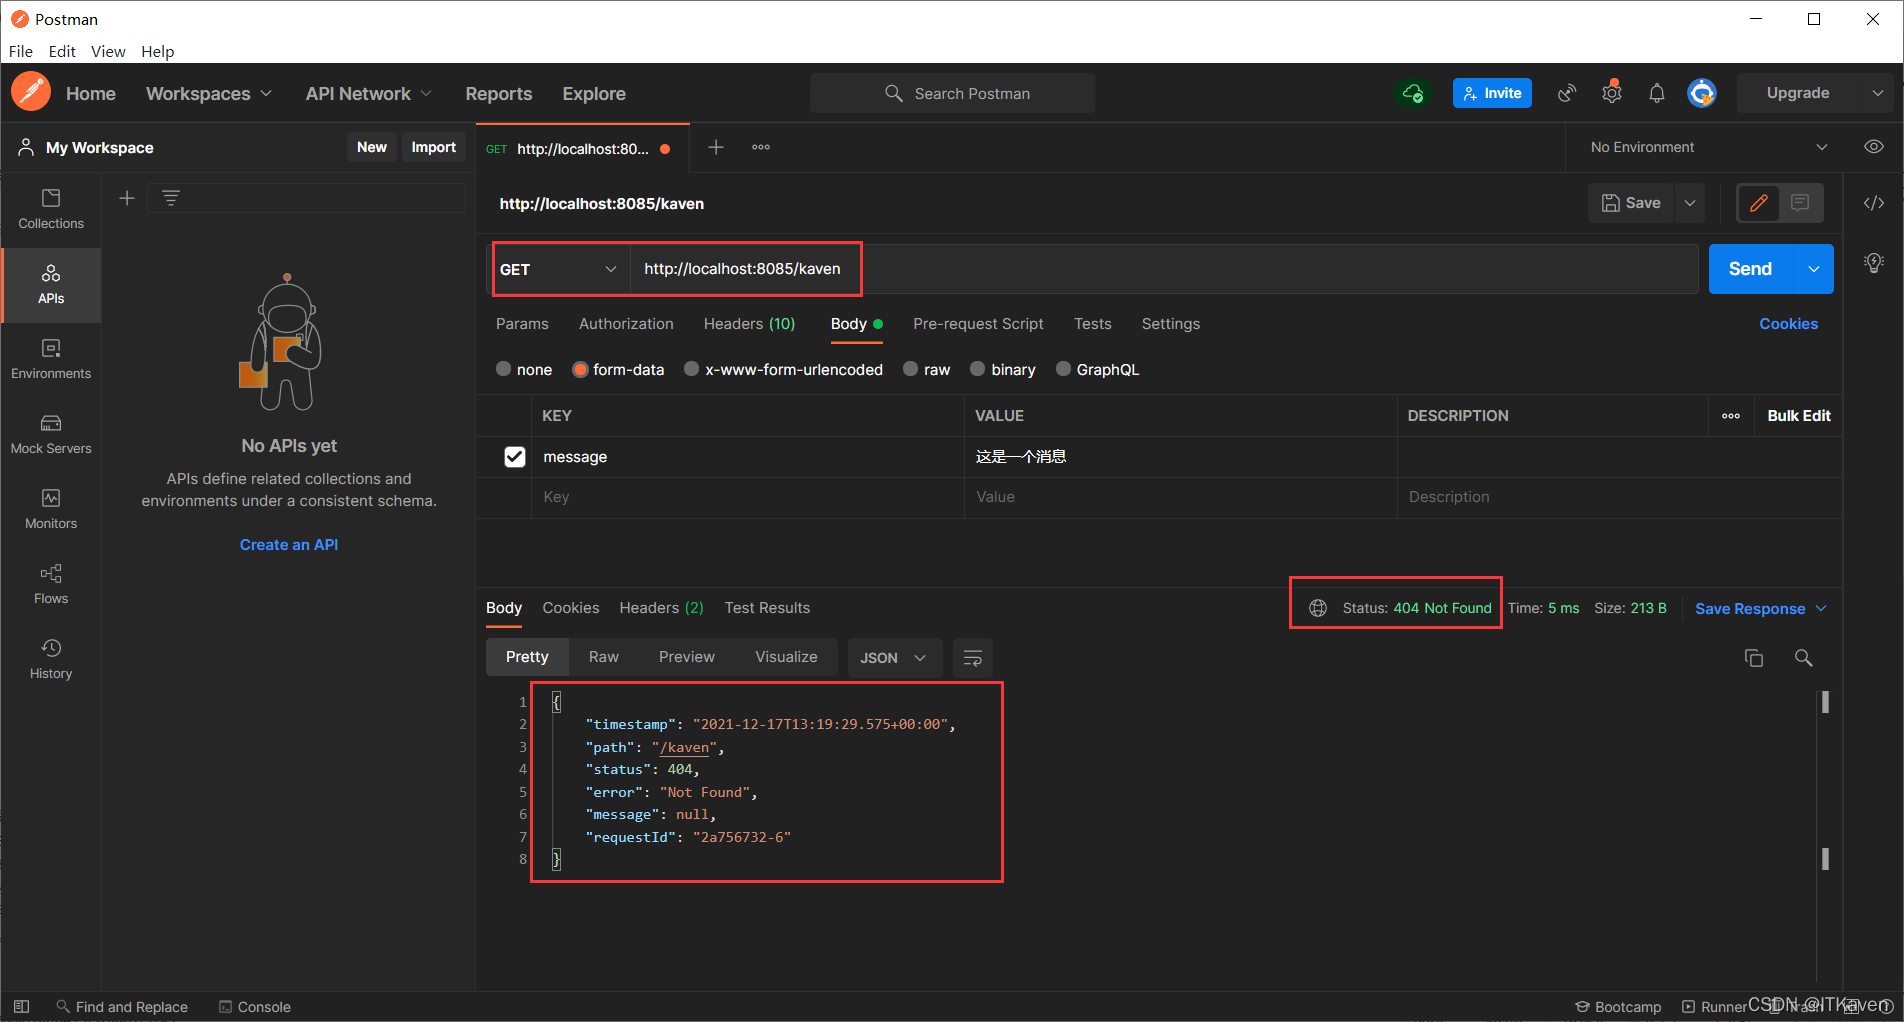
Task: Expand the Send button arrow options
Action: pyautogui.click(x=1814, y=269)
